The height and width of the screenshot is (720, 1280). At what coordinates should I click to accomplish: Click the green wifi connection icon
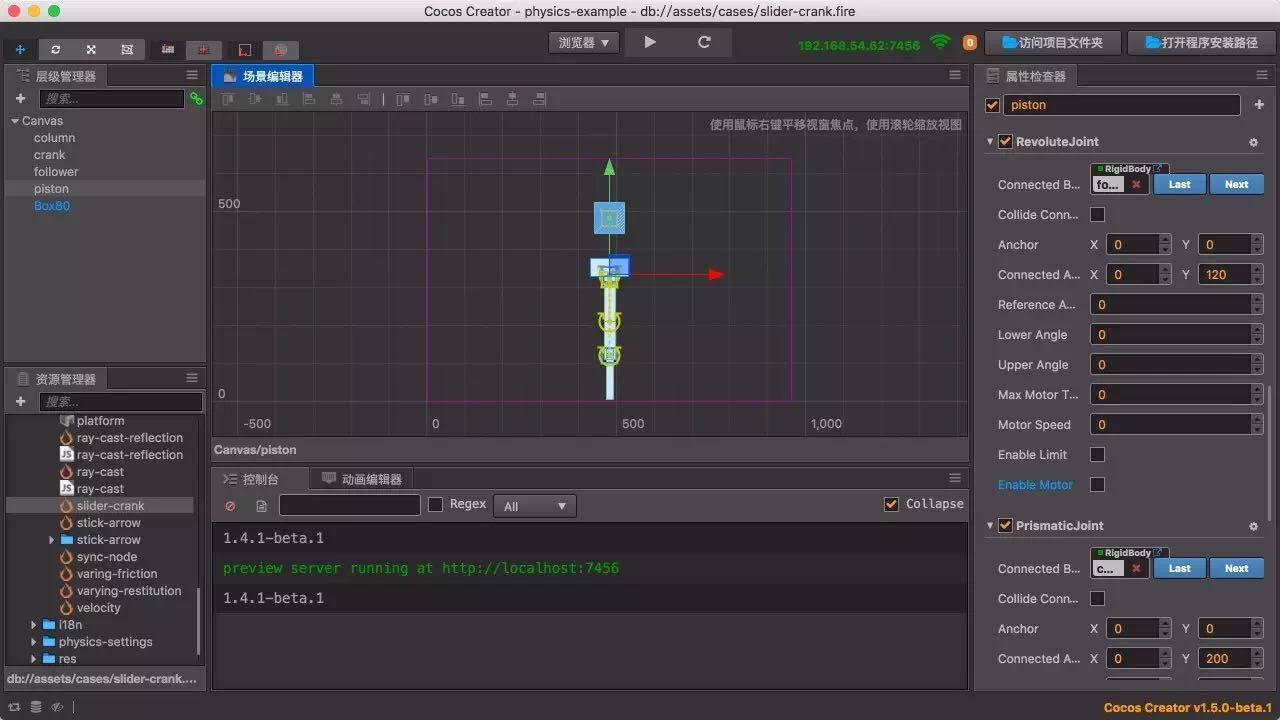[x=939, y=42]
